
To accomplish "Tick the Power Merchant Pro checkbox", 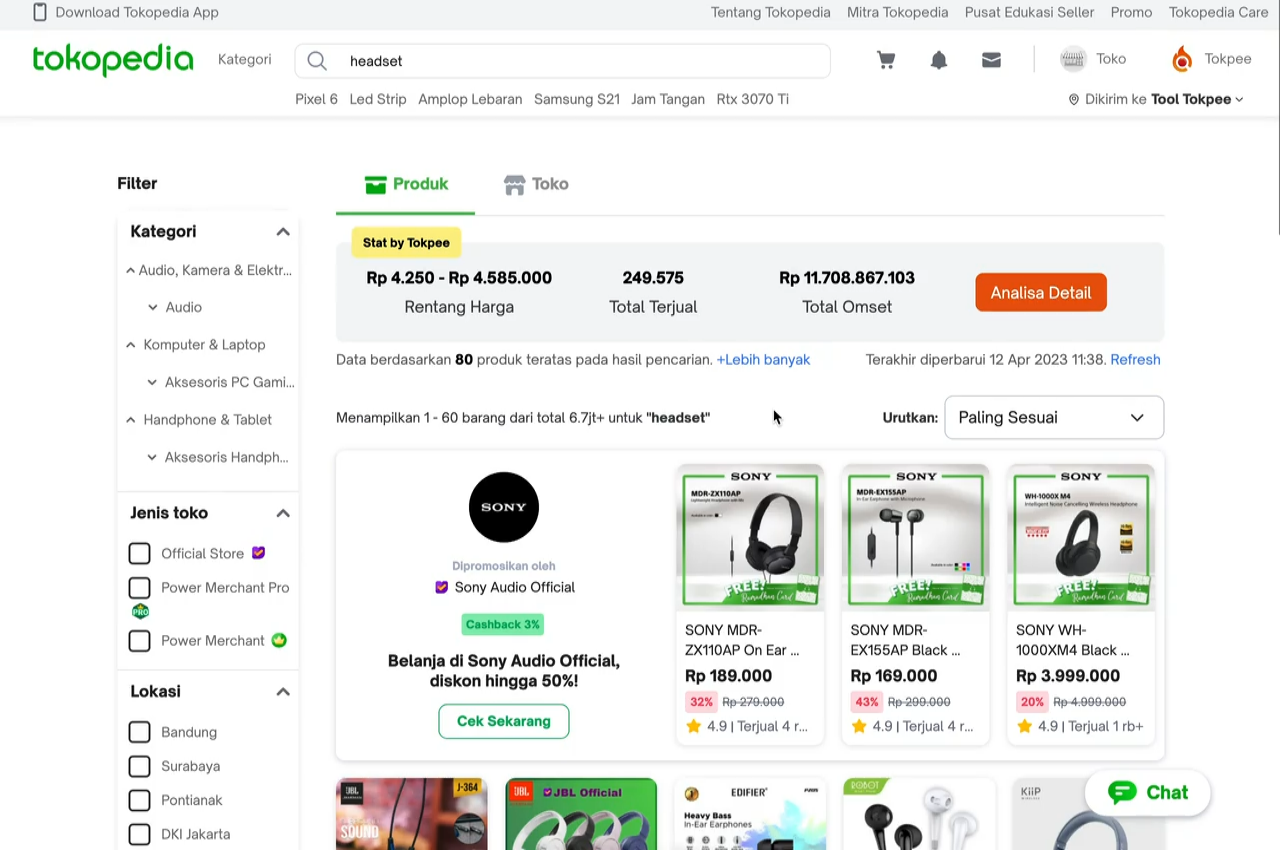I will tap(140, 587).
